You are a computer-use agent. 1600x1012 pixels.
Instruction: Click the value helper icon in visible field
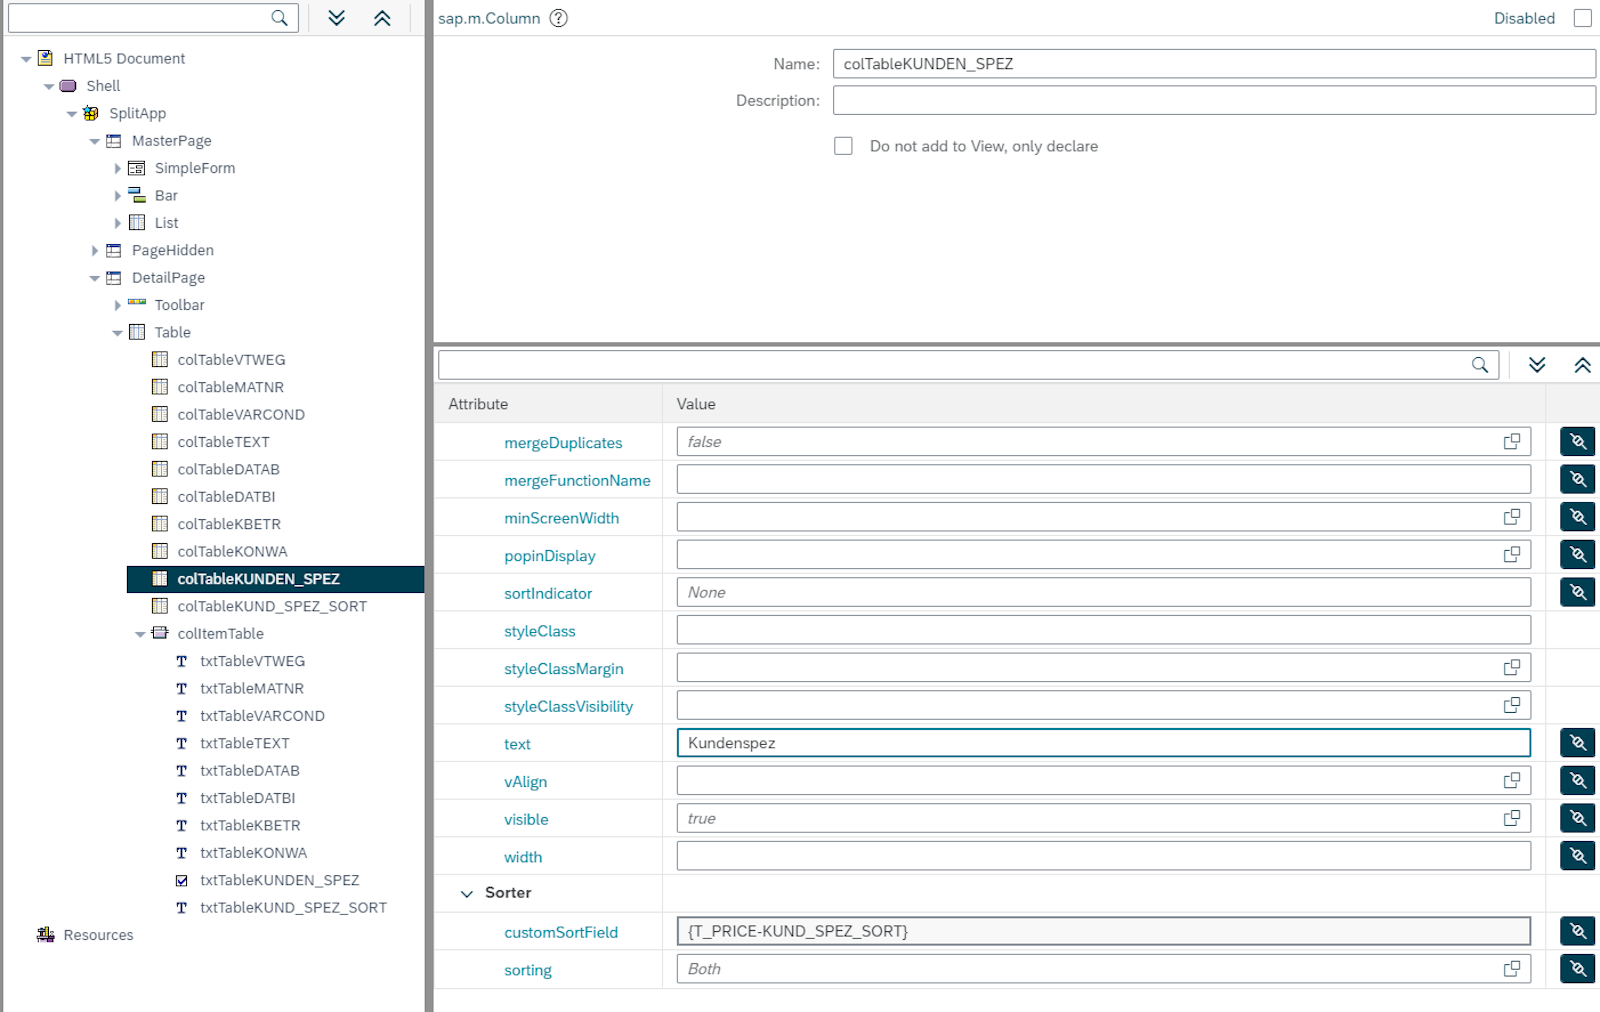[1511, 817]
